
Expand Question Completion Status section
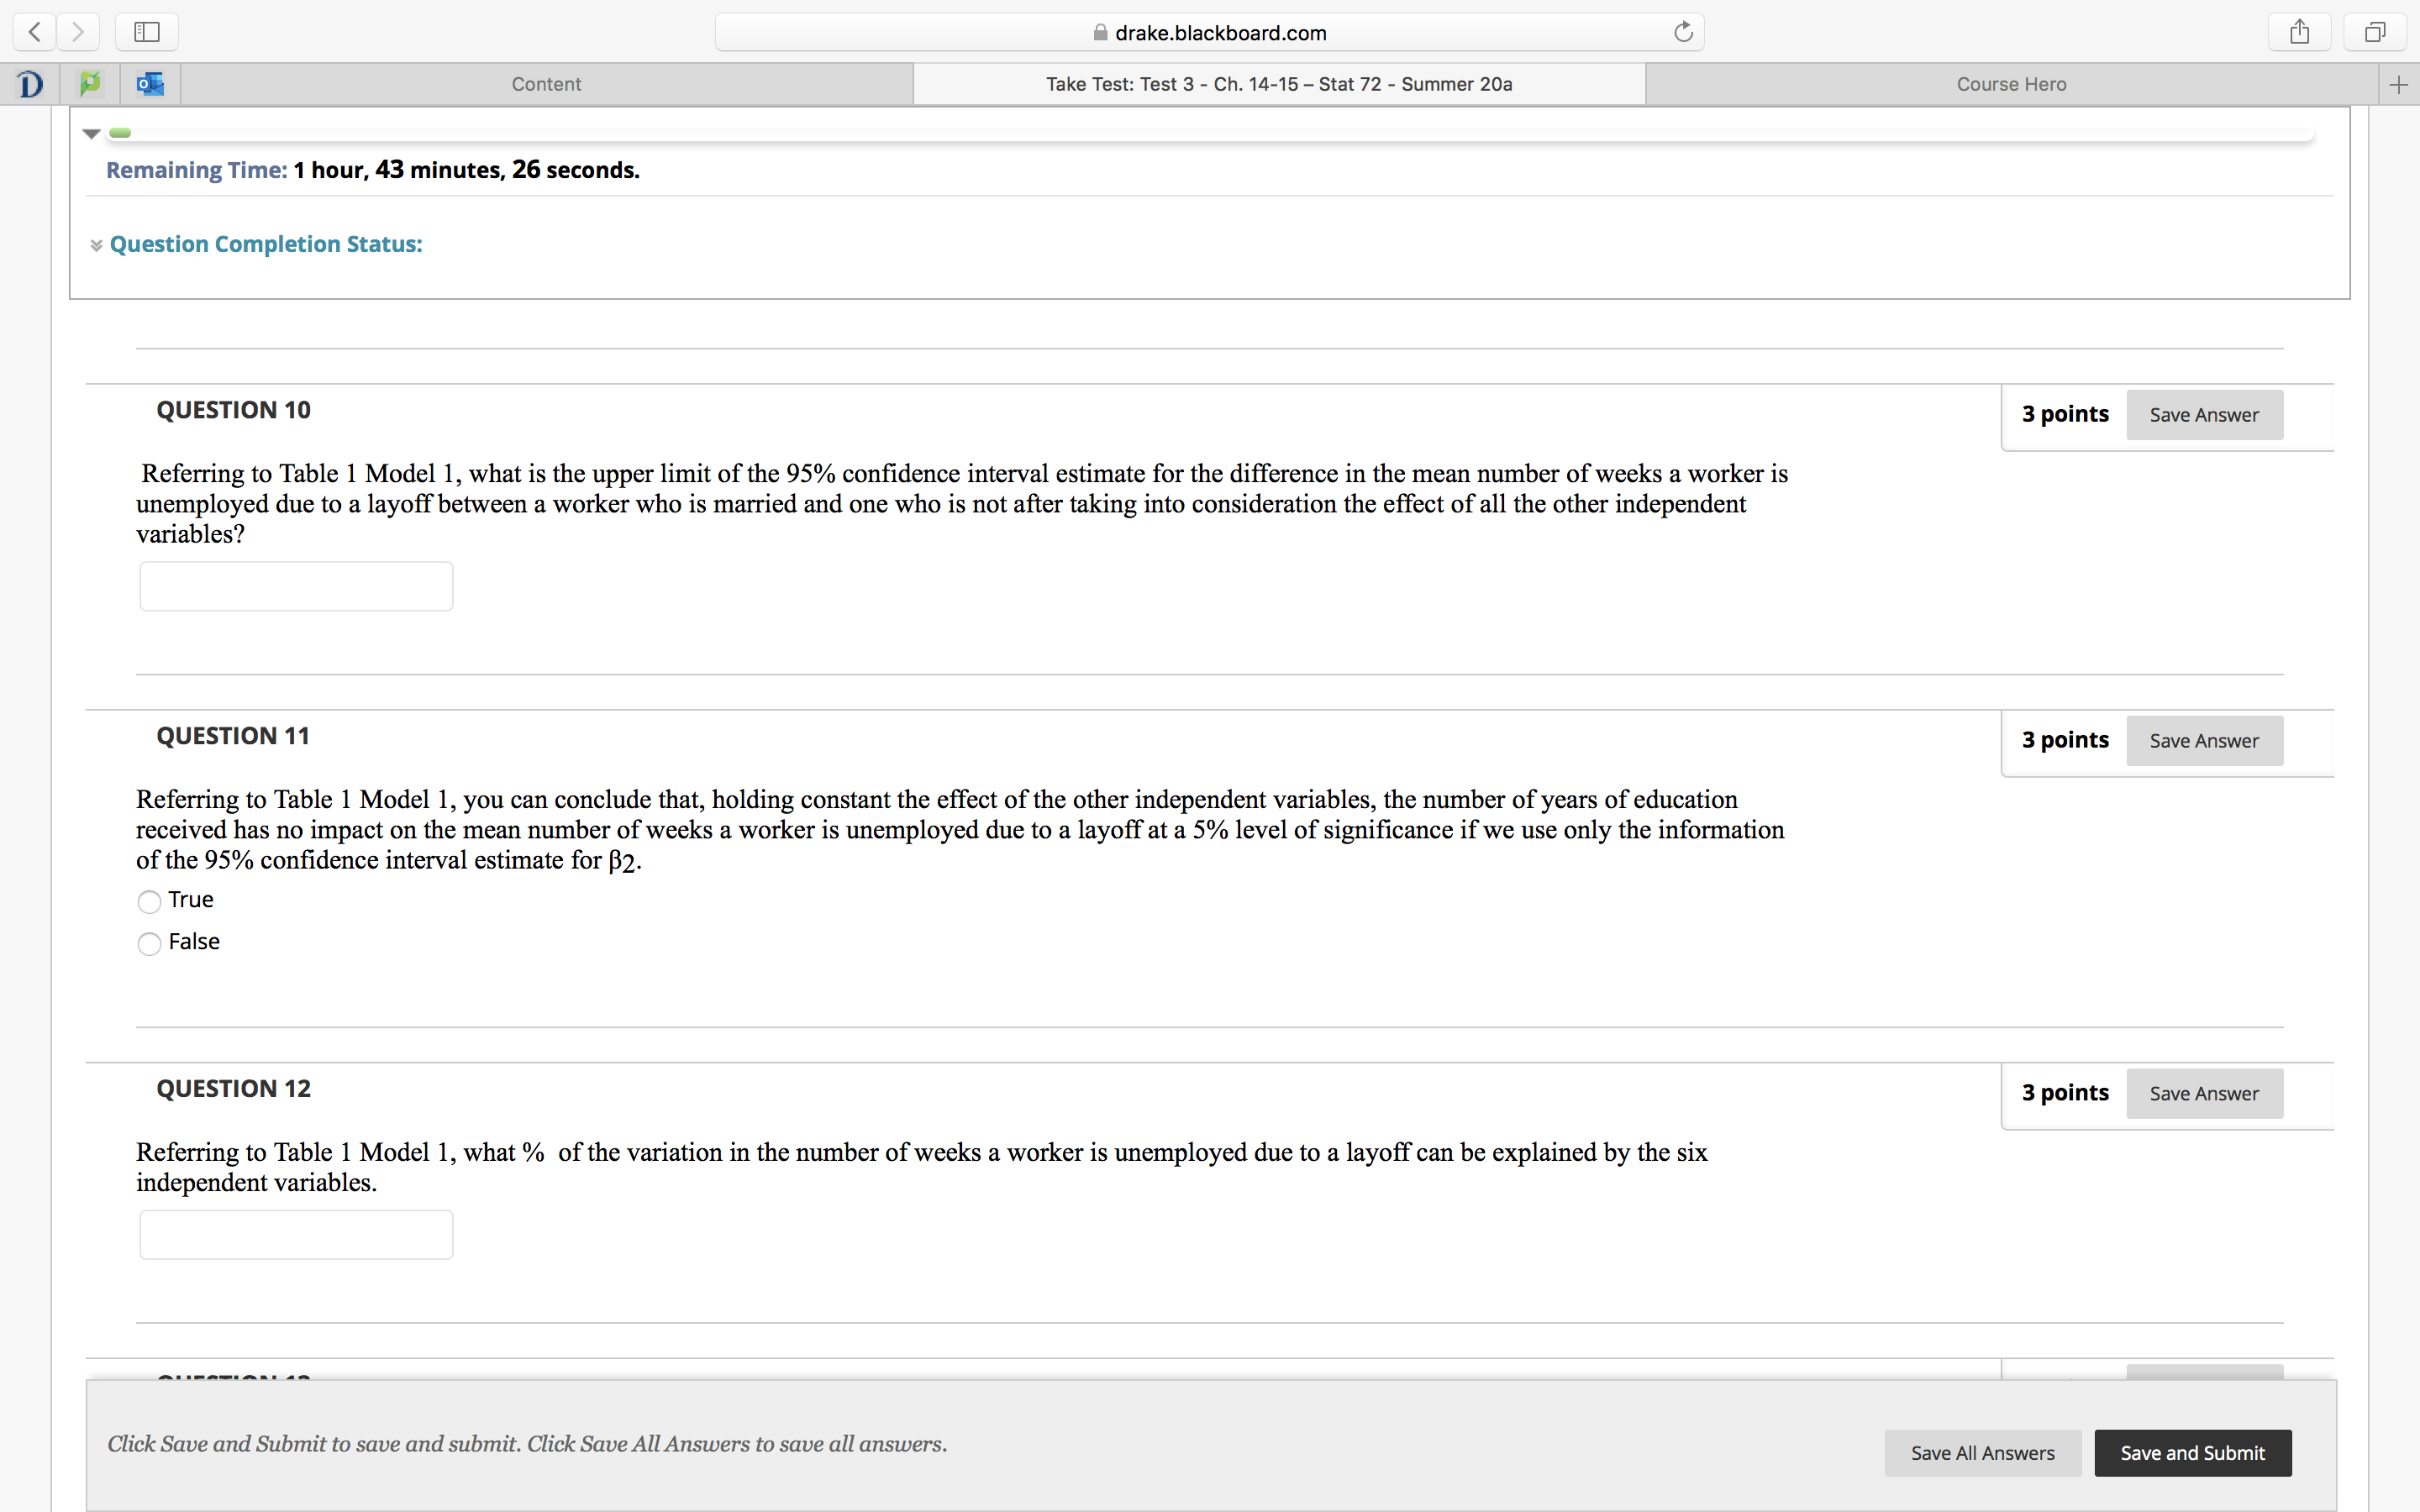265,244
